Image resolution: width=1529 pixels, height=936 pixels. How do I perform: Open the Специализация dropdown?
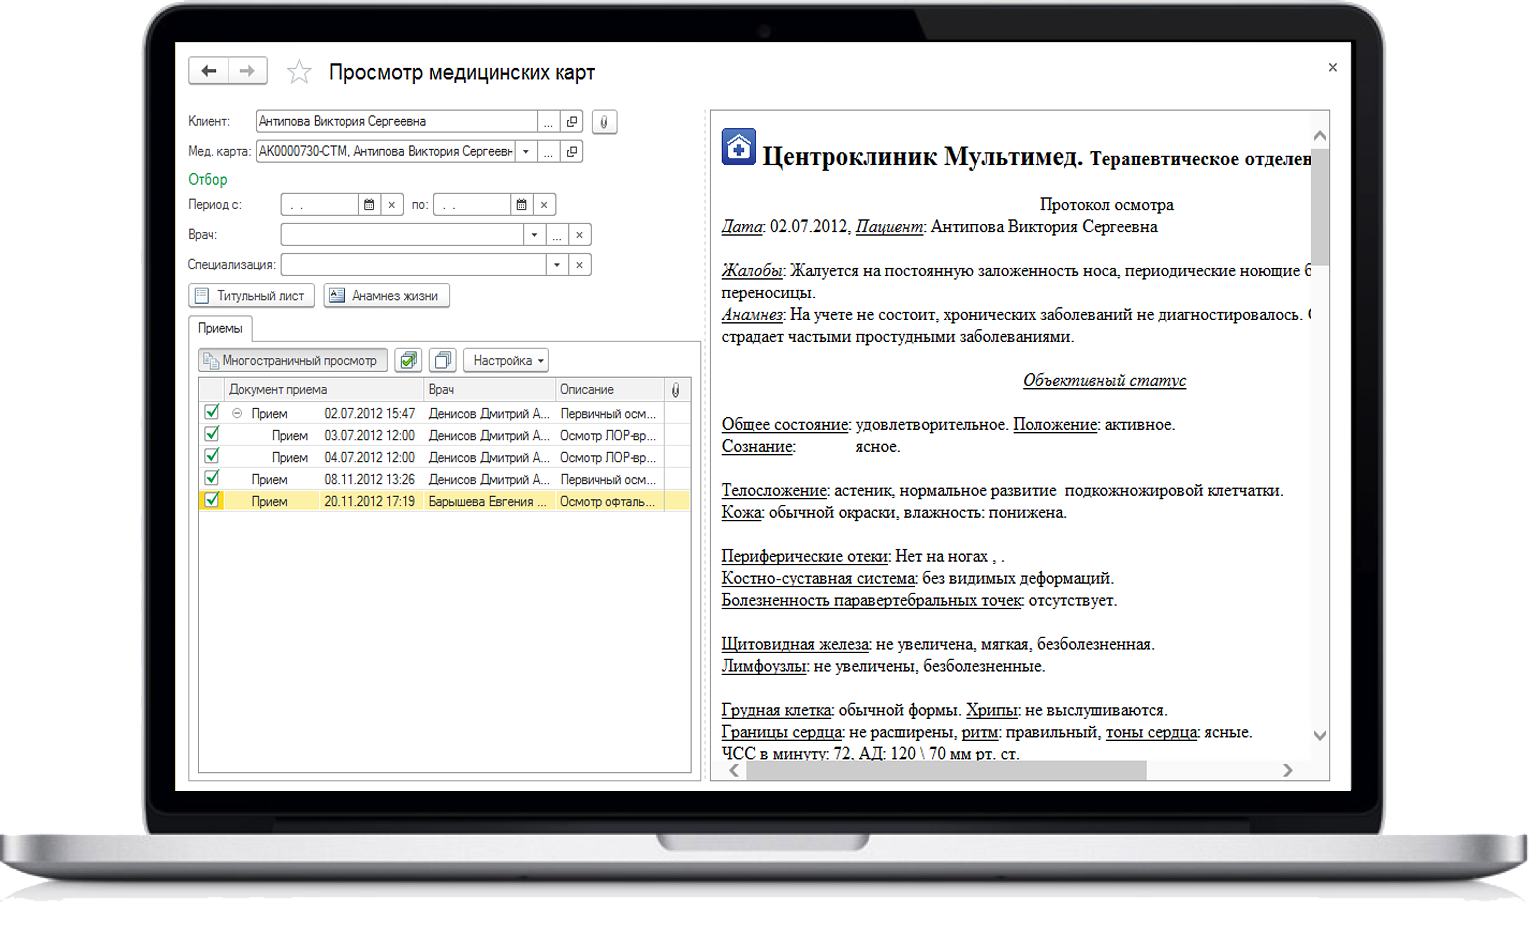[x=557, y=265]
